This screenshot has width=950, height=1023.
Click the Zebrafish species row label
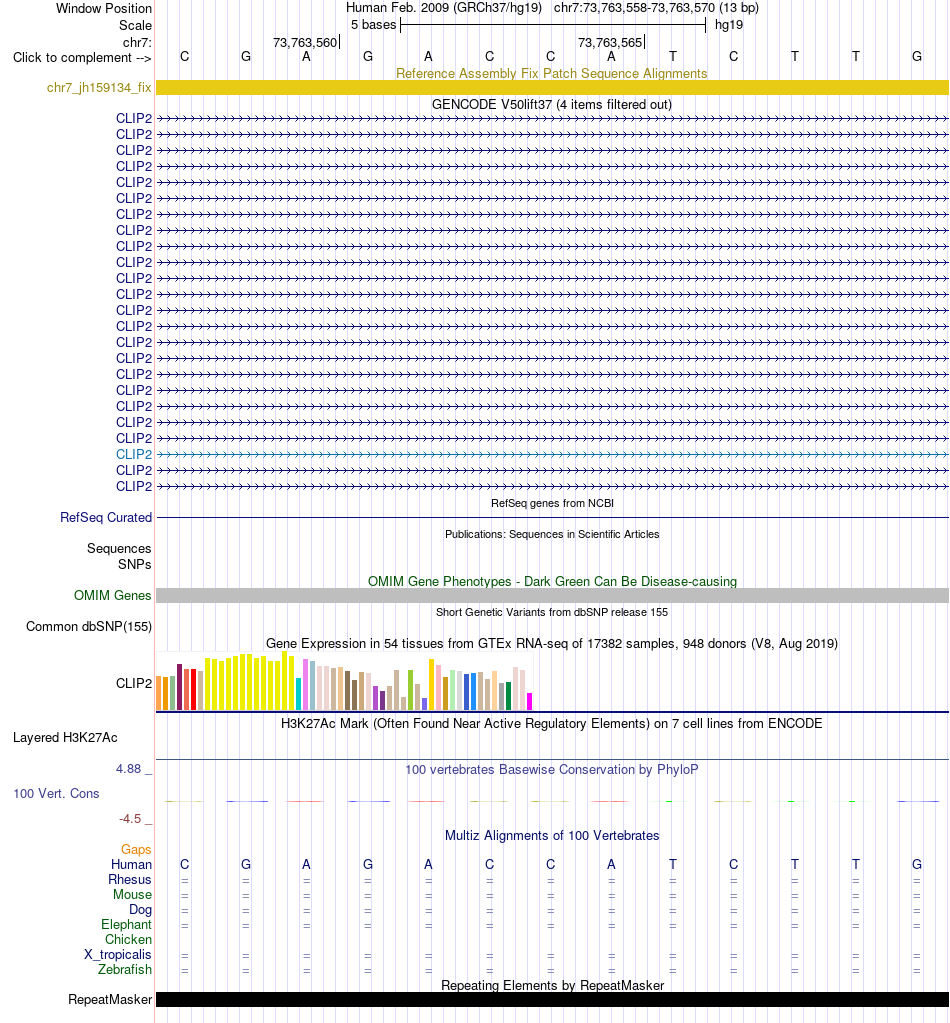(x=125, y=970)
